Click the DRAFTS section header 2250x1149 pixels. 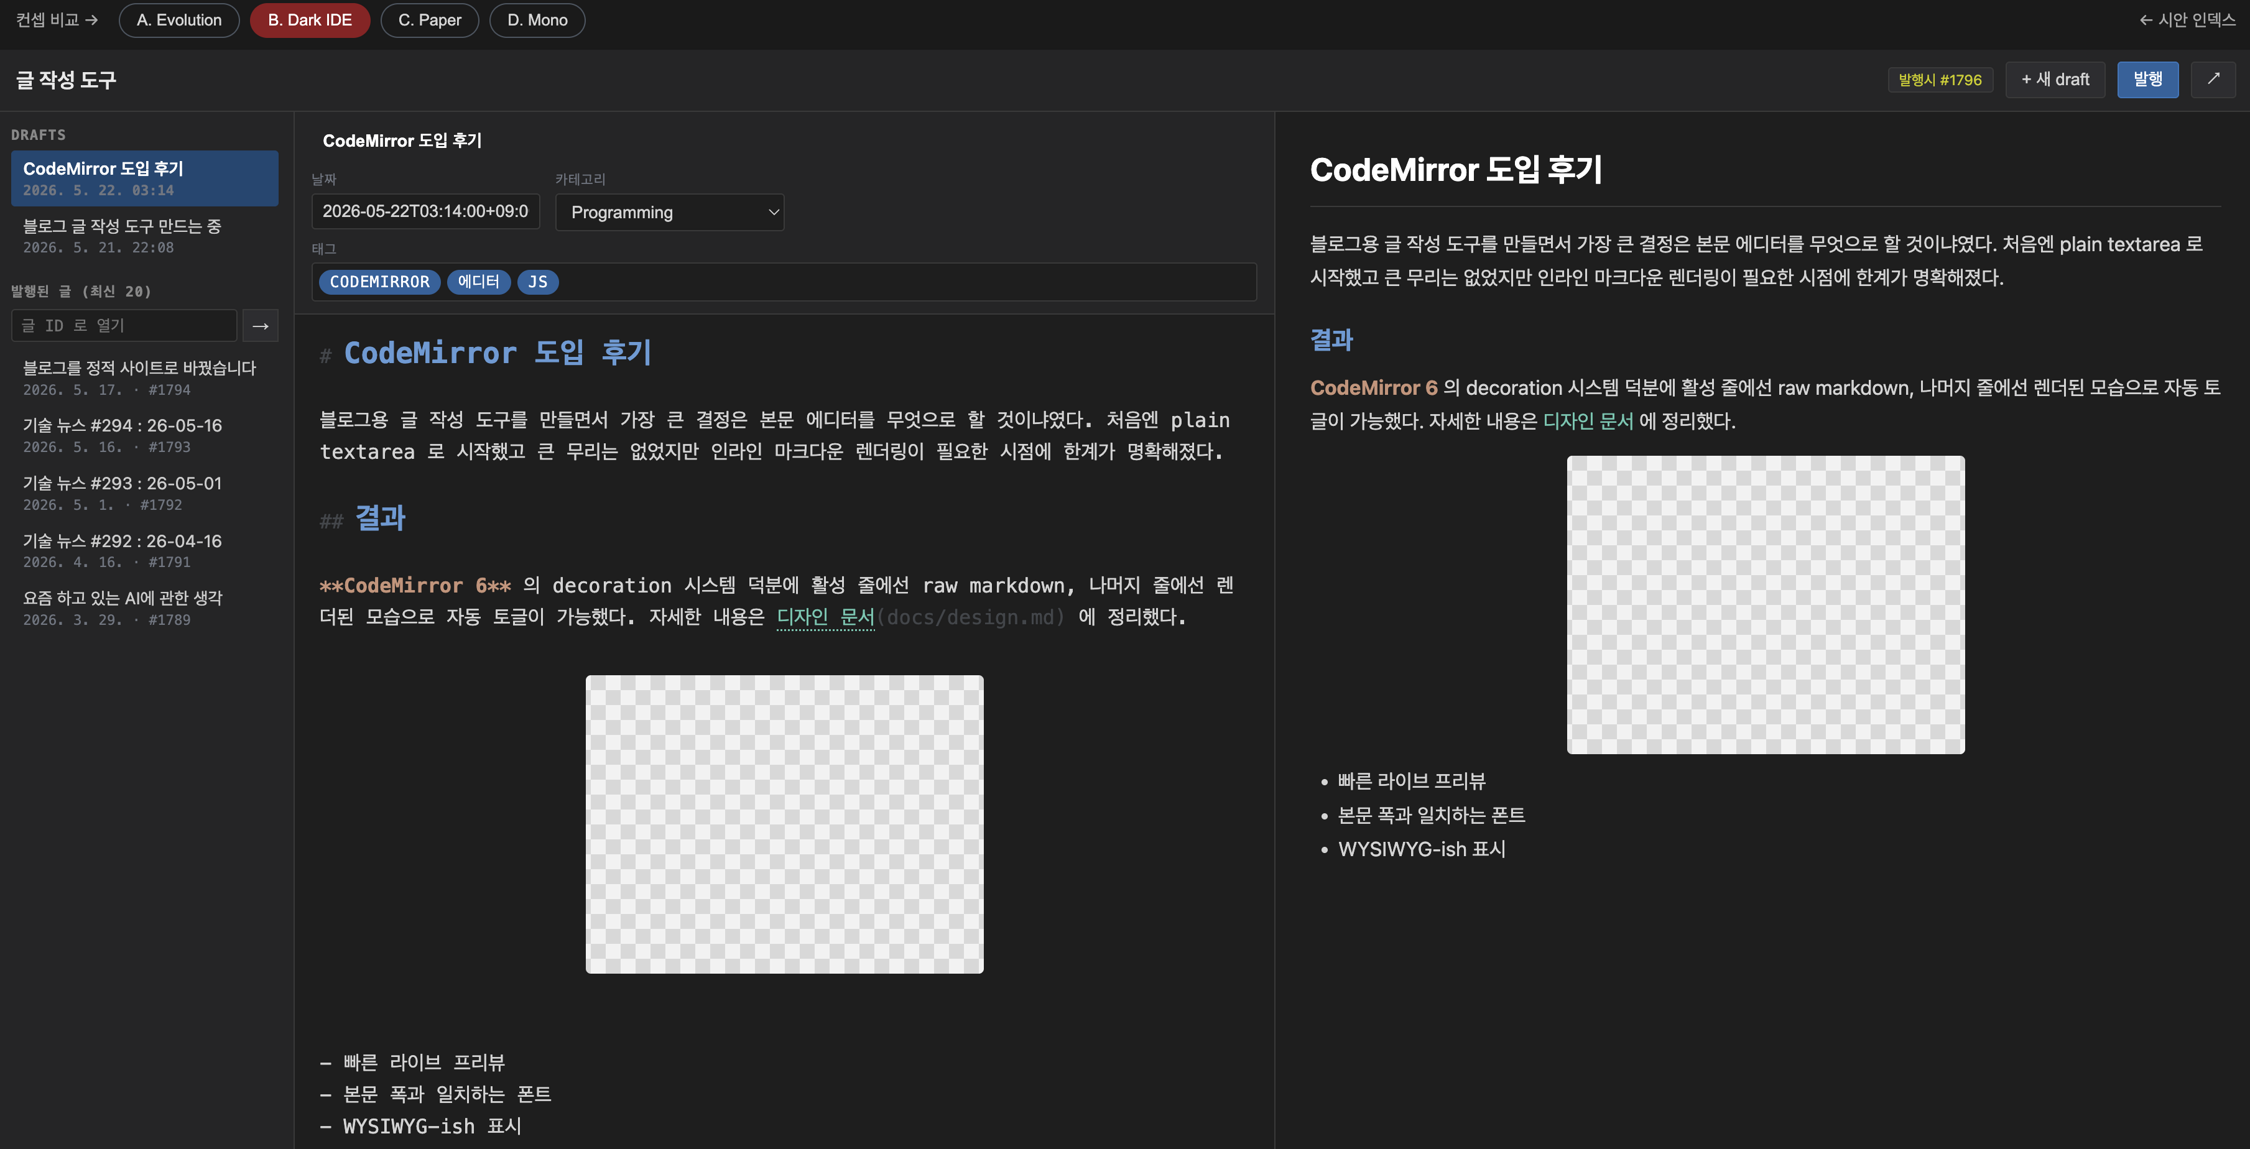tap(38, 134)
